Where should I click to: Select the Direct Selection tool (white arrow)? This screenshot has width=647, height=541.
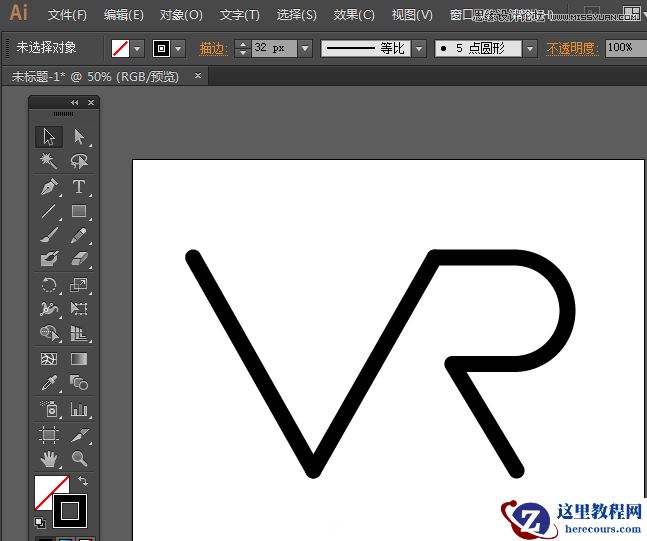click(x=79, y=137)
